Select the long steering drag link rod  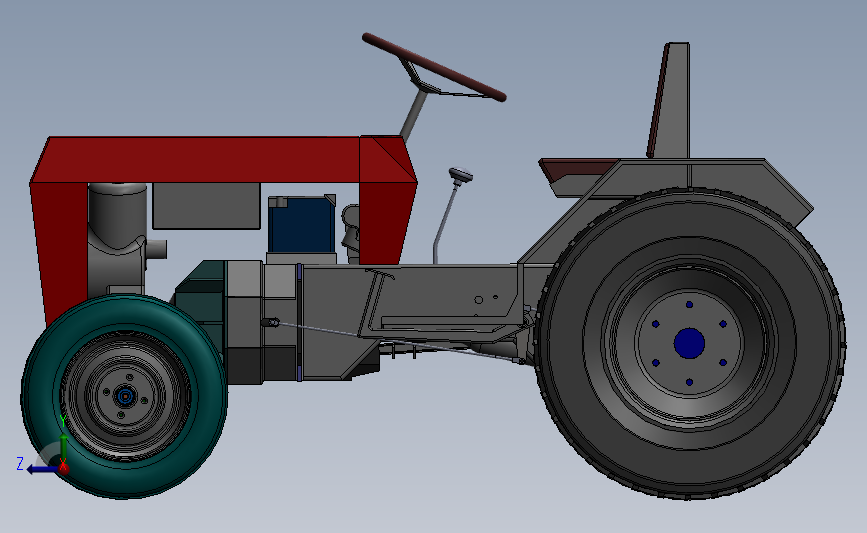click(x=398, y=341)
